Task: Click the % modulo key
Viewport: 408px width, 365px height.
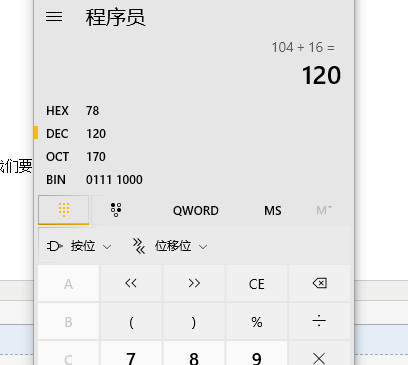Action: coord(257,322)
